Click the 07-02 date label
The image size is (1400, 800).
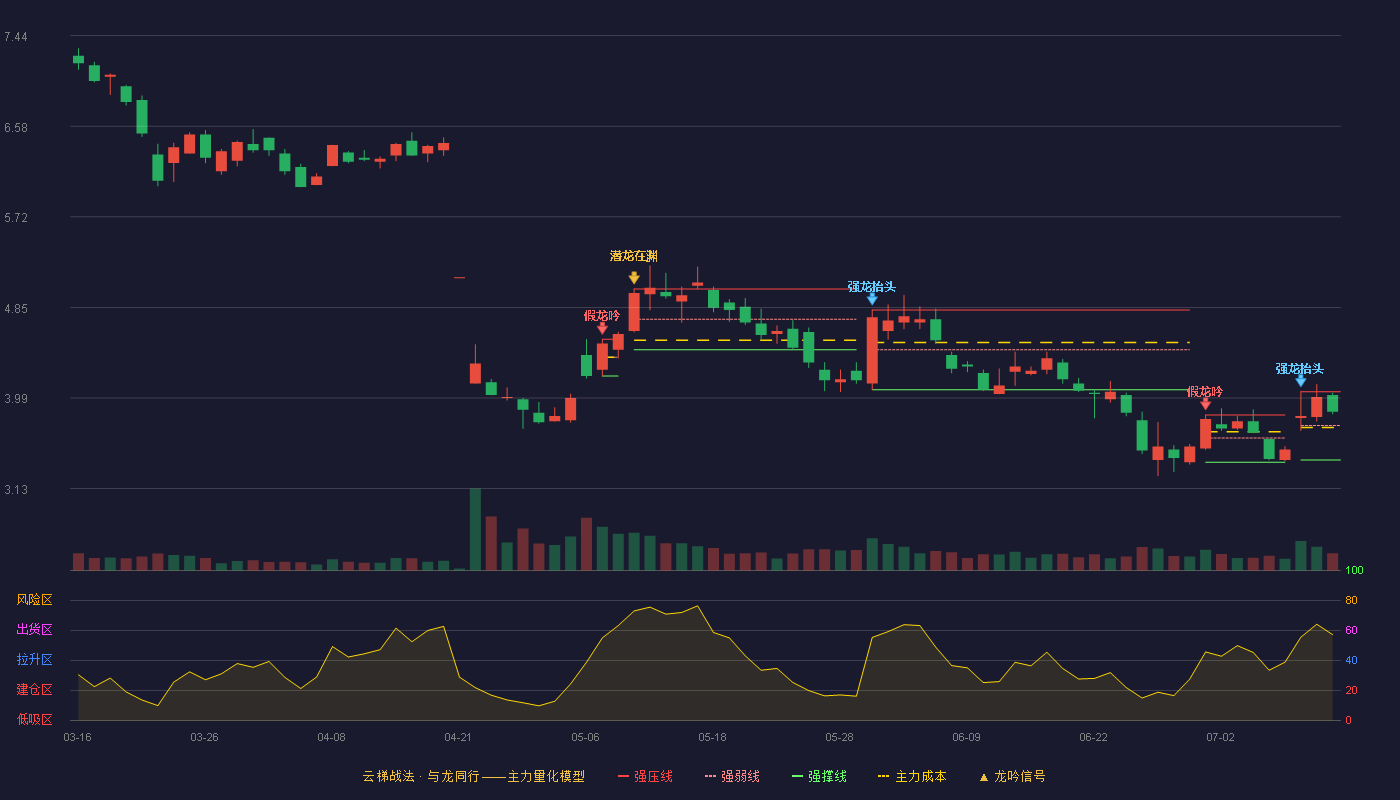pos(1220,737)
